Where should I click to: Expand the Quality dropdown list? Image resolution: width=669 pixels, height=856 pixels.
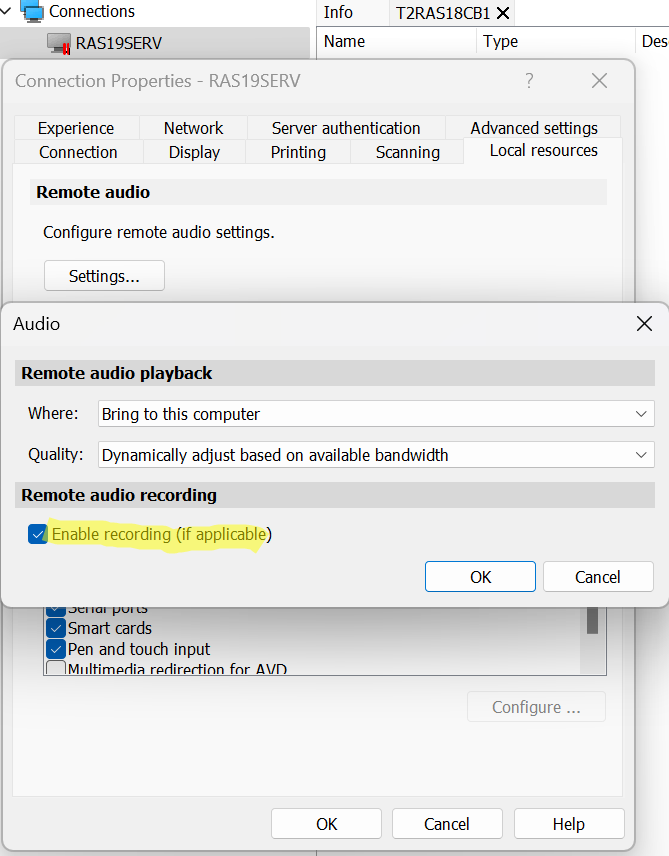pos(376,454)
